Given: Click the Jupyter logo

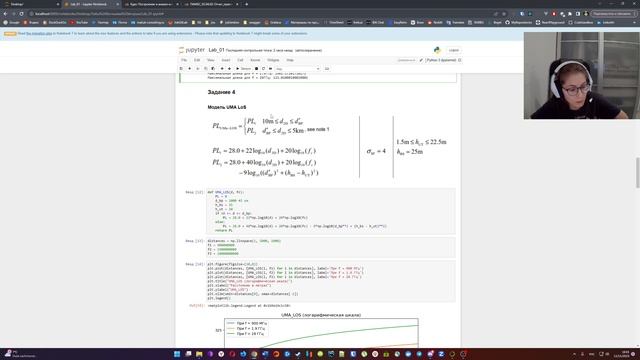Looking at the screenshot, I should [191, 50].
